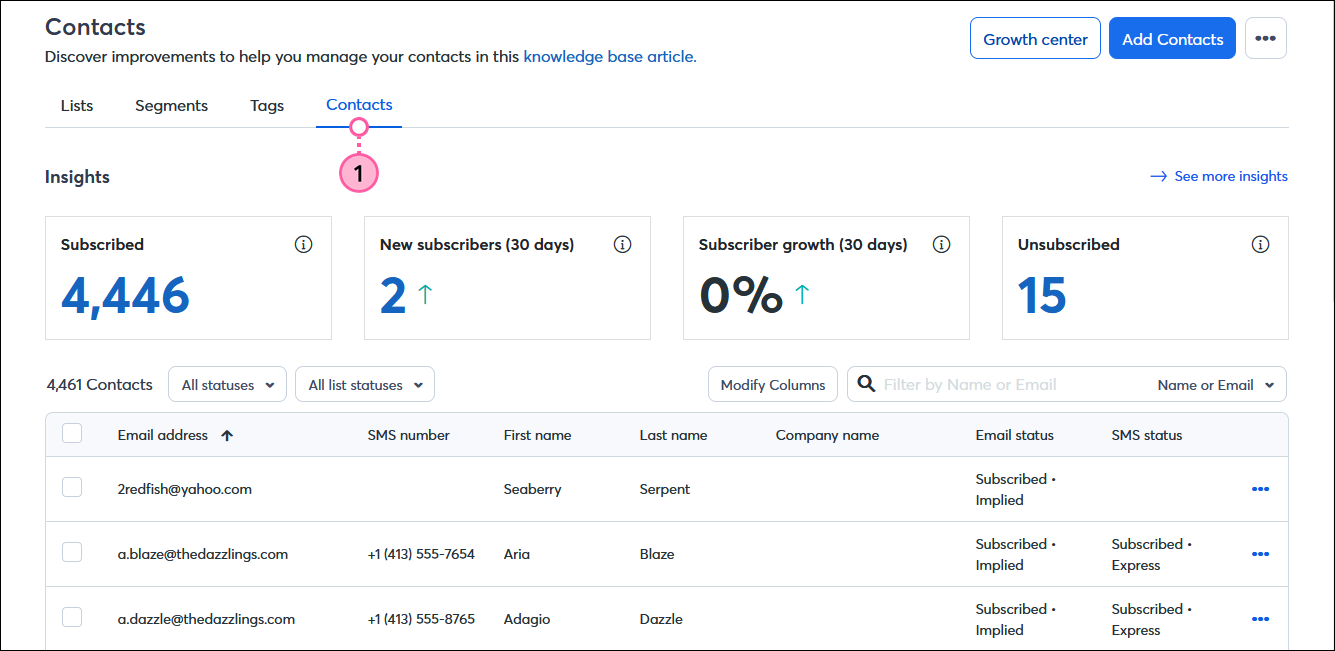Click the last name Dazzle
This screenshot has height=651, width=1335.
pos(661,619)
